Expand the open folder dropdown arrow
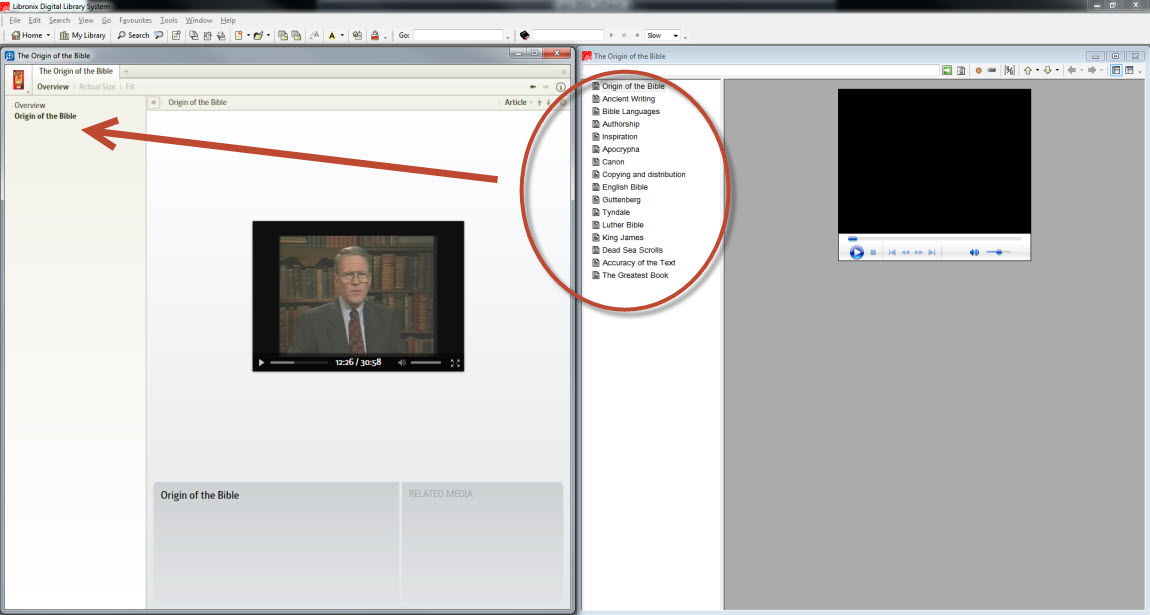The height and width of the screenshot is (615, 1150). [x=268, y=35]
